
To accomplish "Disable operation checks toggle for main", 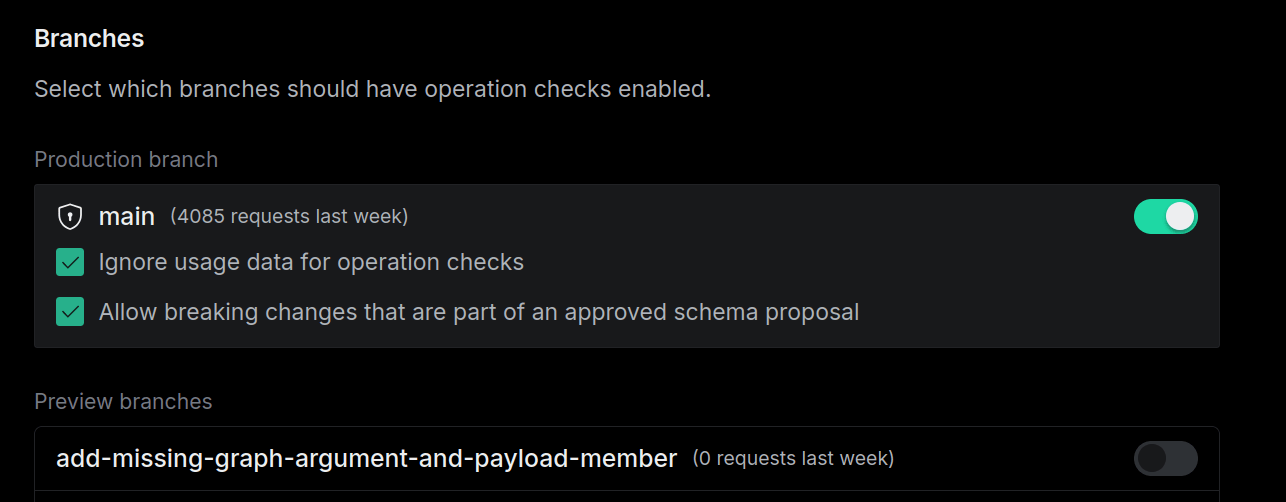I will tap(1165, 216).
